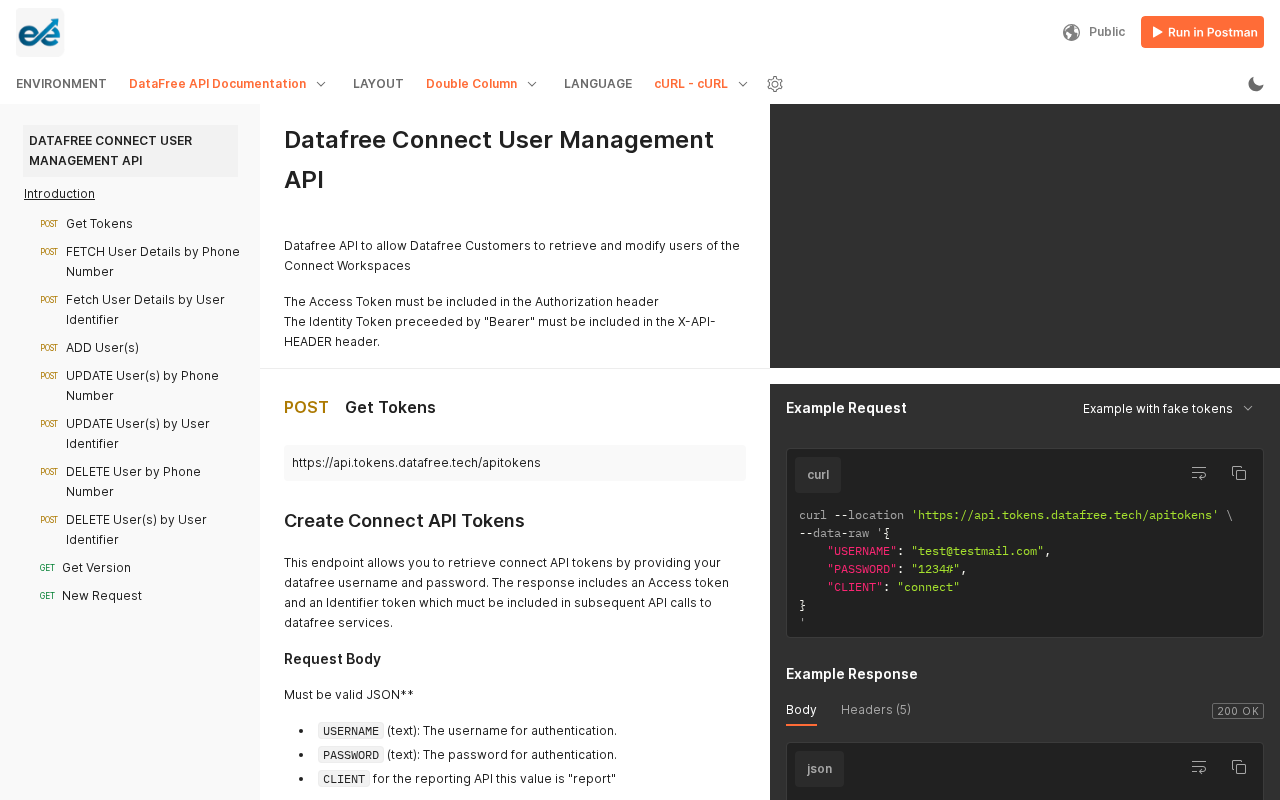
Task: Select the Body response tab
Action: (x=801, y=710)
